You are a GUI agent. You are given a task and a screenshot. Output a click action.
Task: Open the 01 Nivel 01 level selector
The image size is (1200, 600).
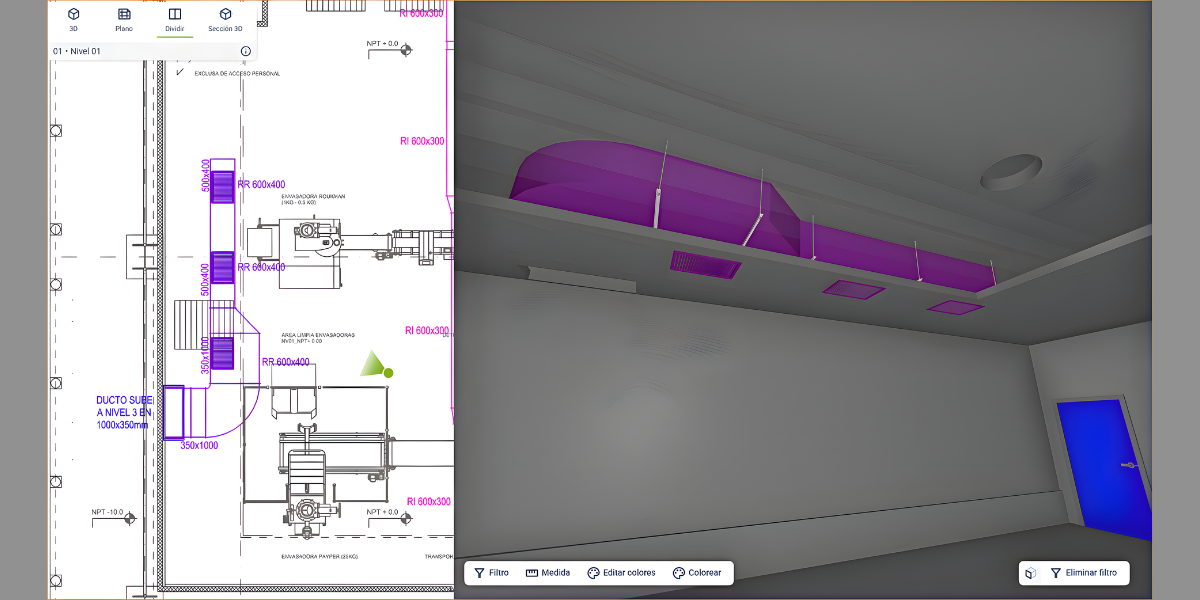(77, 51)
